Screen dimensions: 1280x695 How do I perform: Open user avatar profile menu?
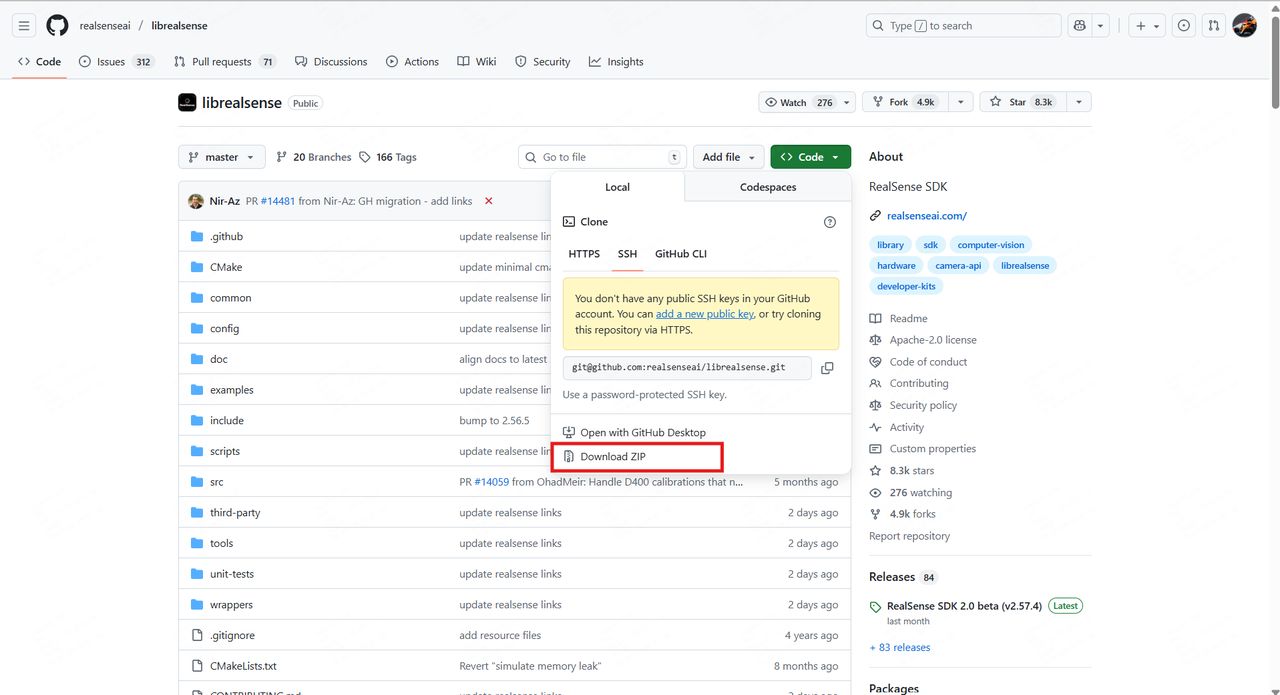click(x=1244, y=26)
